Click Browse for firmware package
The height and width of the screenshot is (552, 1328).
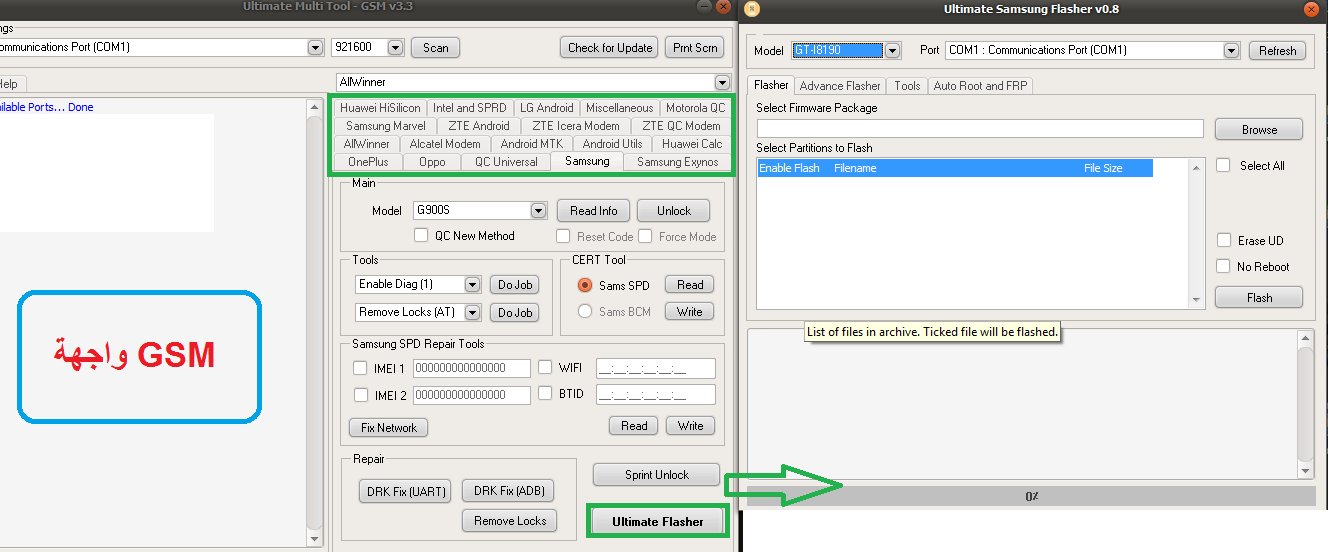(x=1259, y=129)
